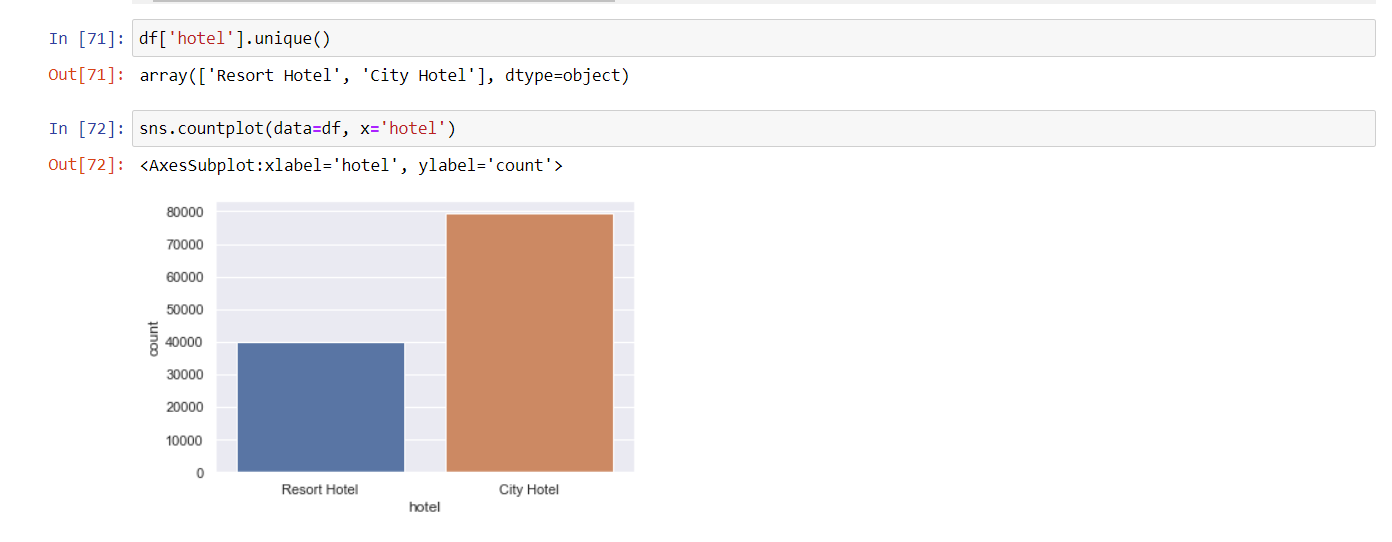Image resolution: width=1392 pixels, height=542 pixels.
Task: Click the City Hotel x-axis label
Action: coord(529,490)
